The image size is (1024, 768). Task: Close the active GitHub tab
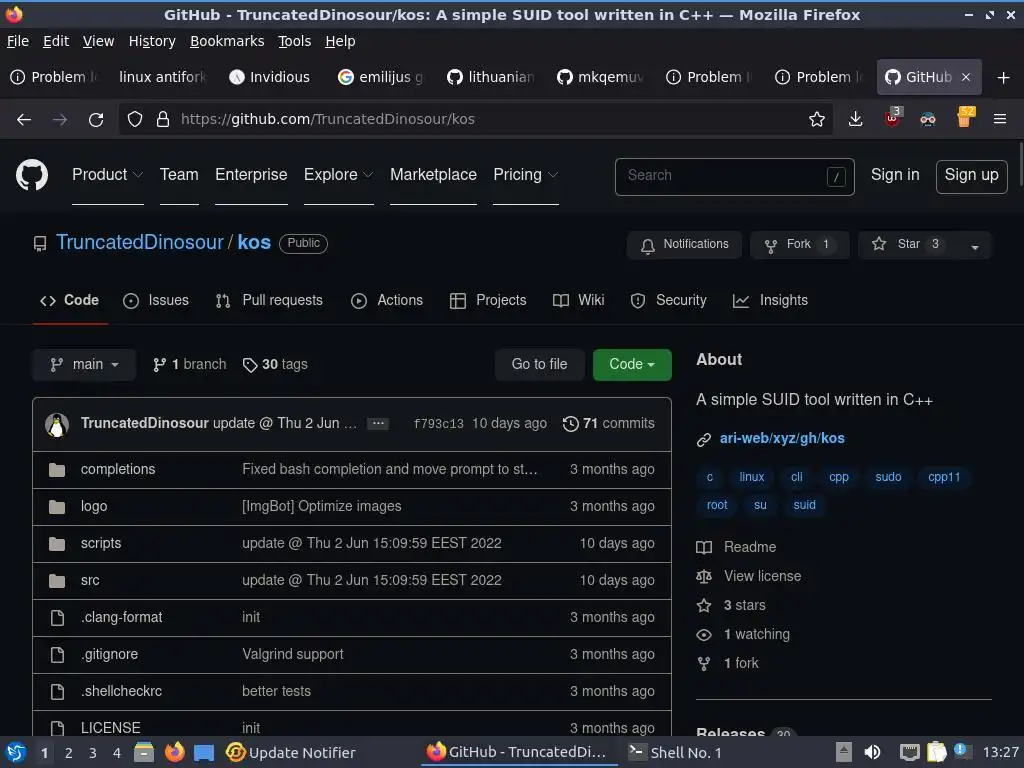966,77
